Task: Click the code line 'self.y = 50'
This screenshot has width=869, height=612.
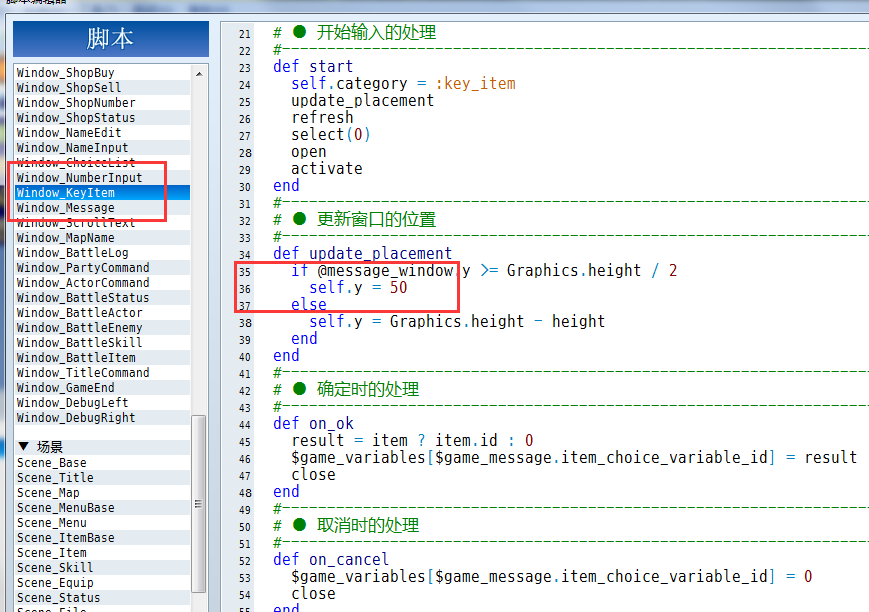Action: [x=358, y=287]
